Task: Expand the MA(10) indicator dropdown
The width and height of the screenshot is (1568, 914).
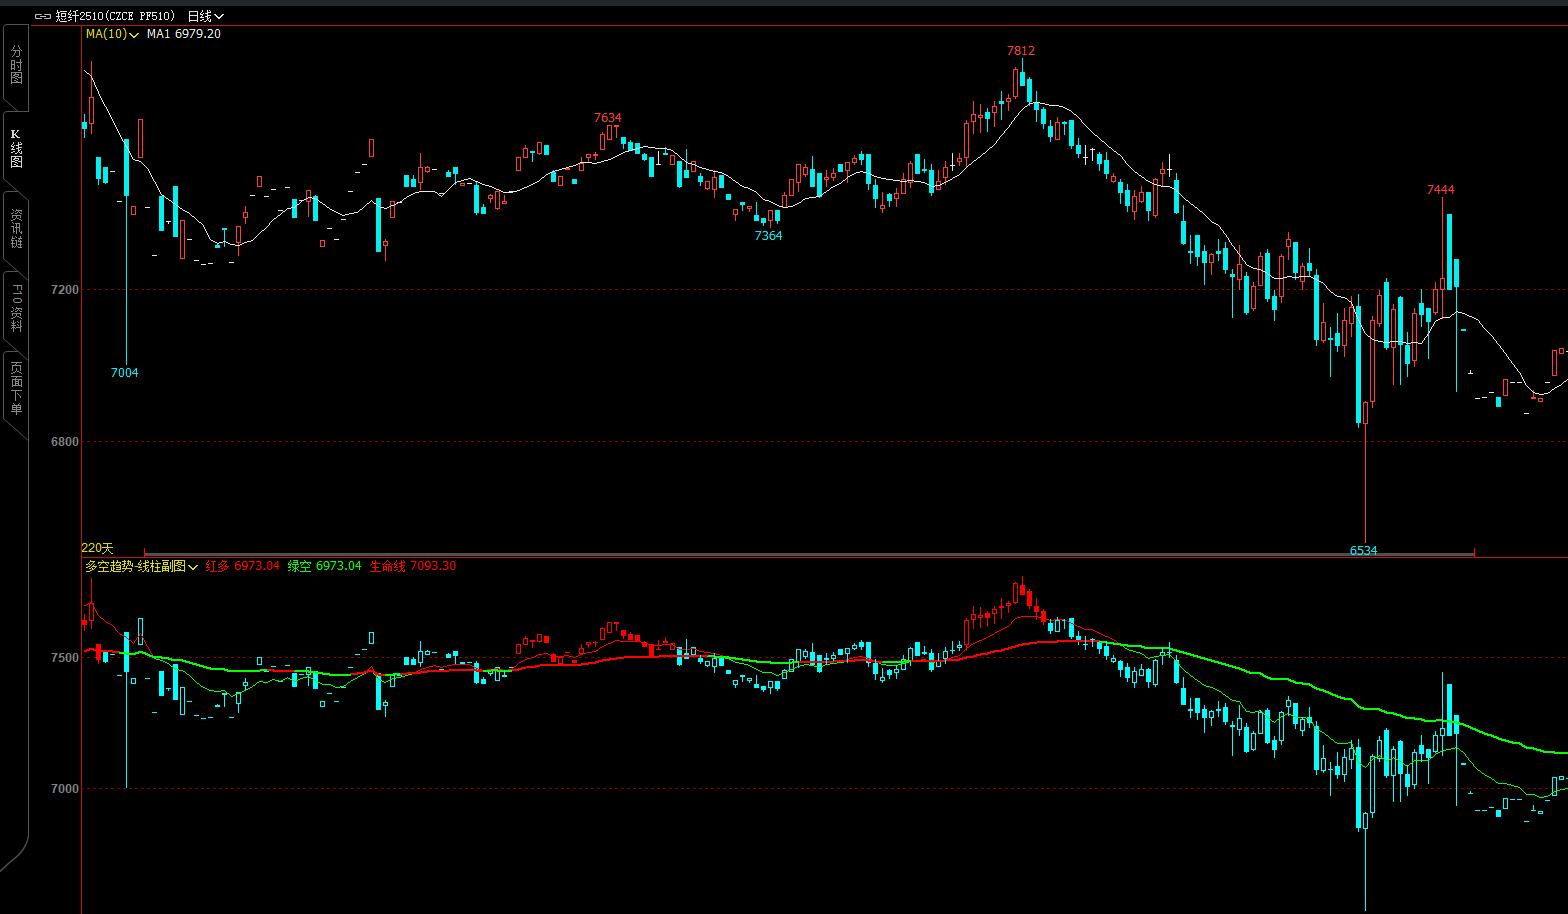Action: tap(112, 34)
